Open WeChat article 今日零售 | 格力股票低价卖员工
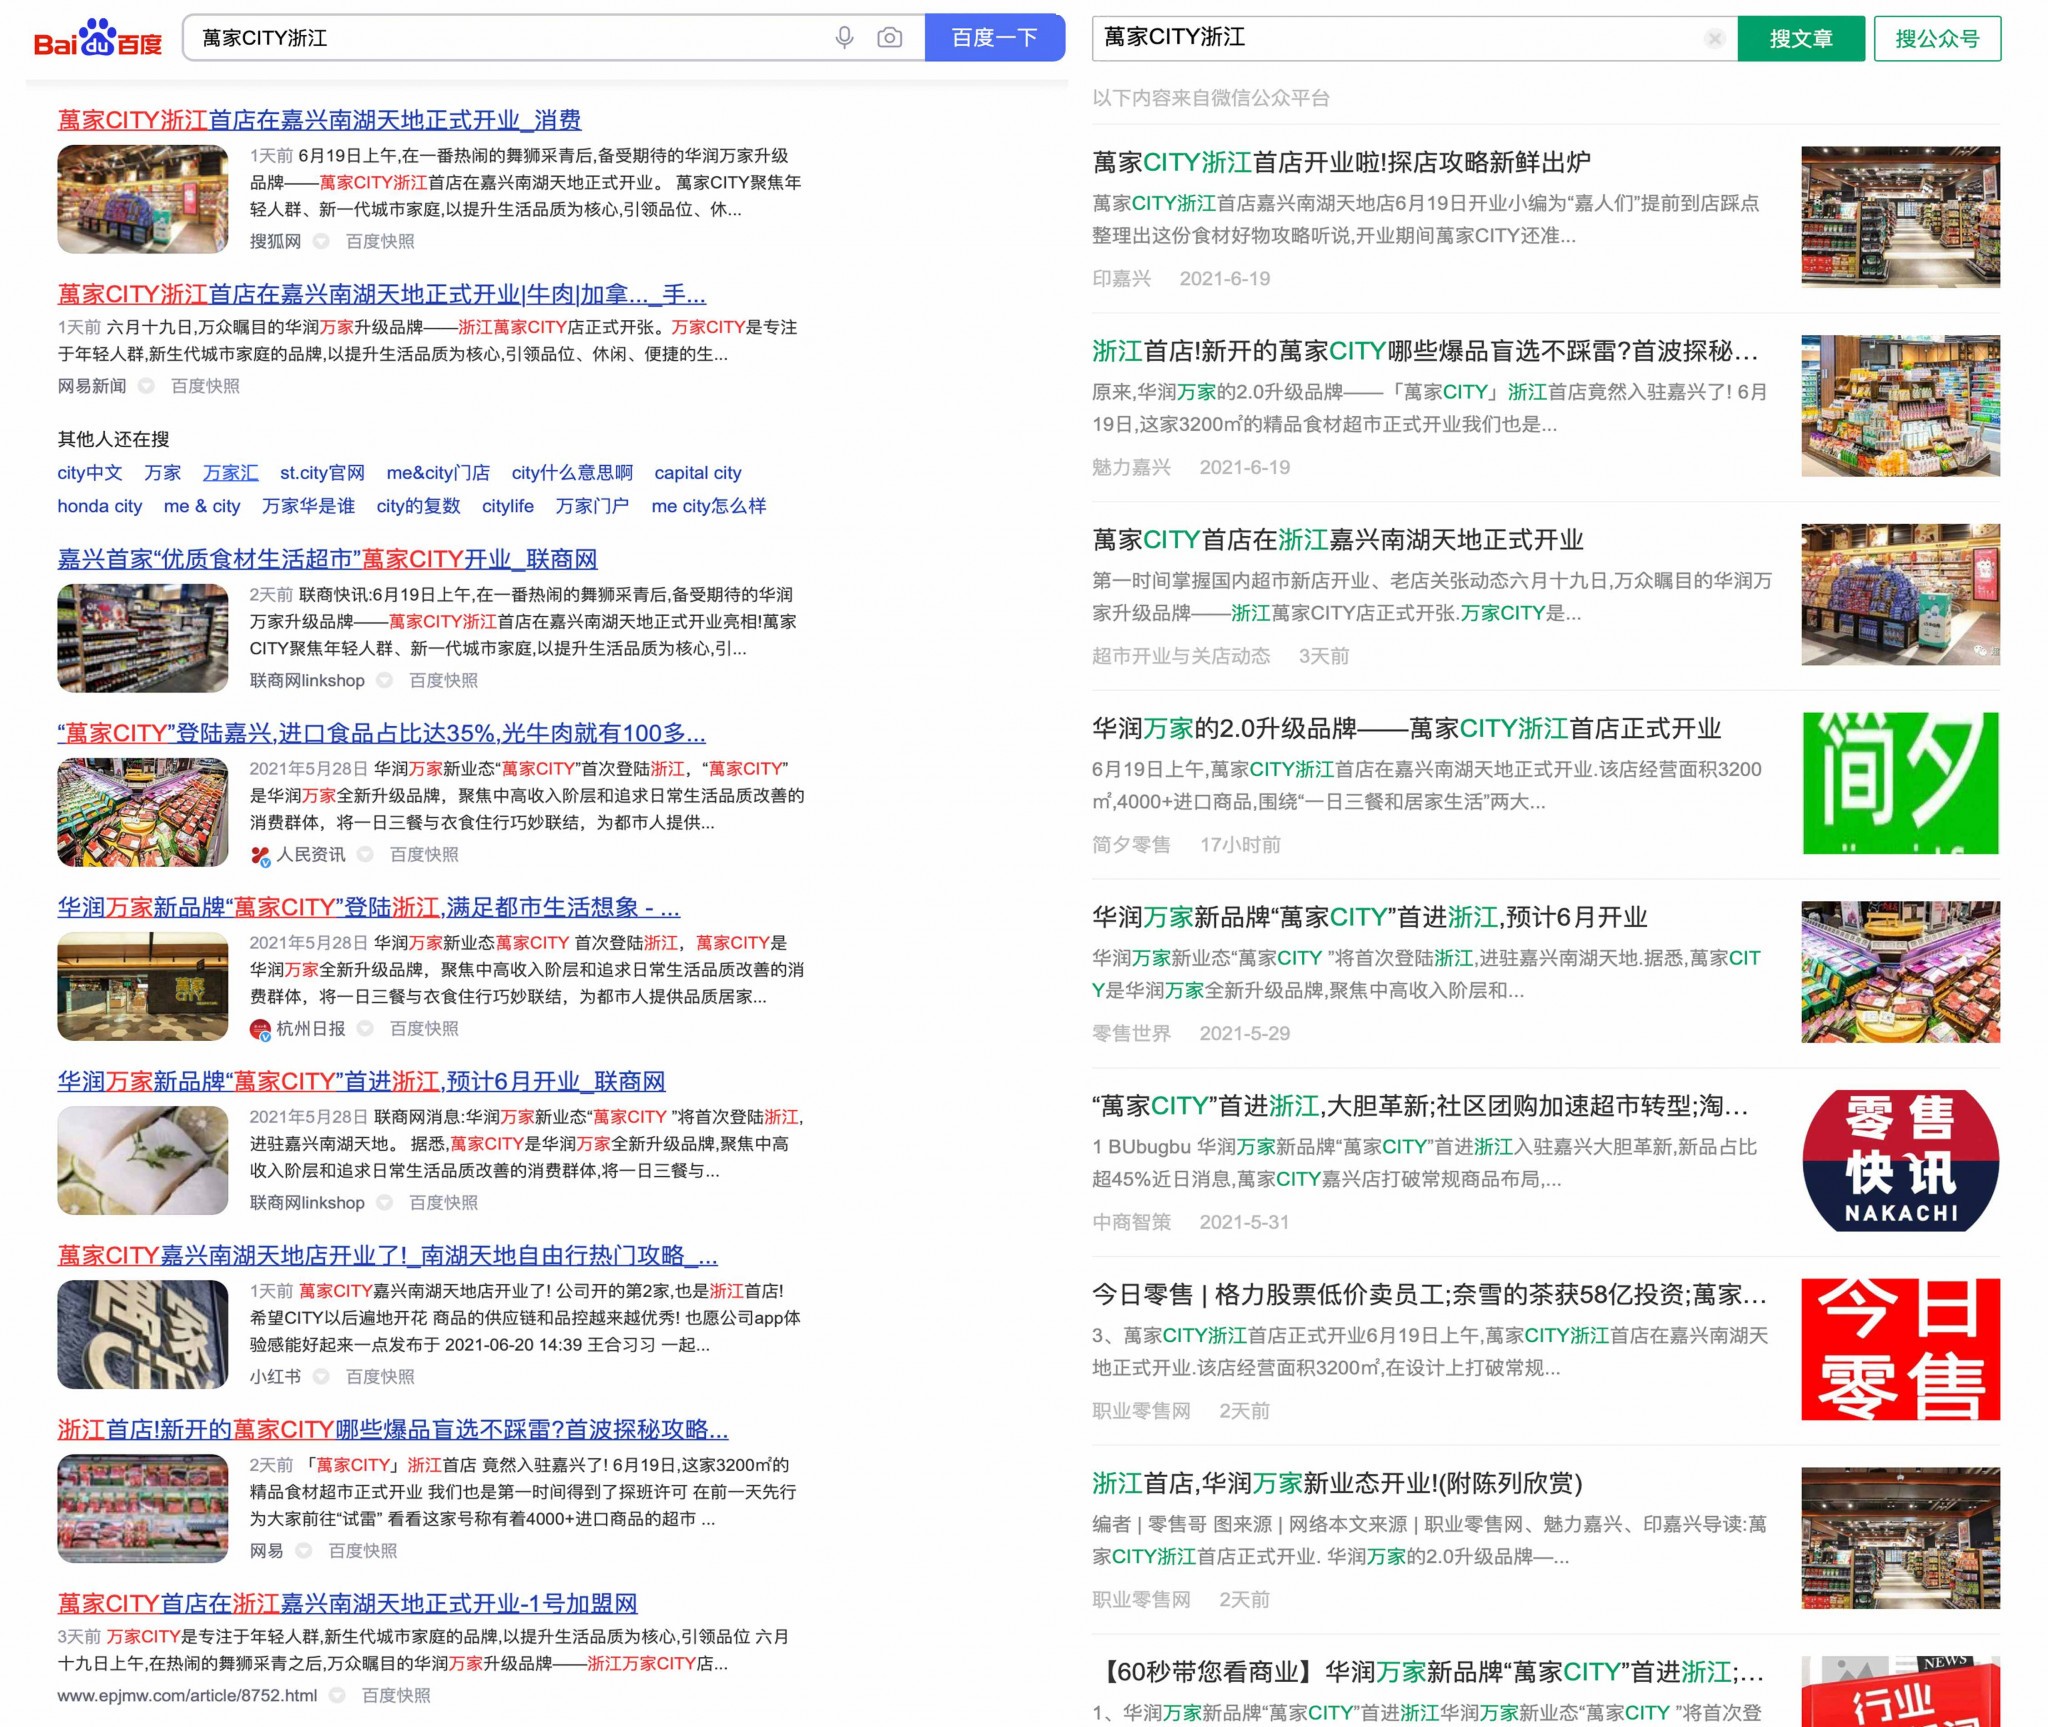Image resolution: width=2048 pixels, height=1727 pixels. (x=1429, y=1295)
